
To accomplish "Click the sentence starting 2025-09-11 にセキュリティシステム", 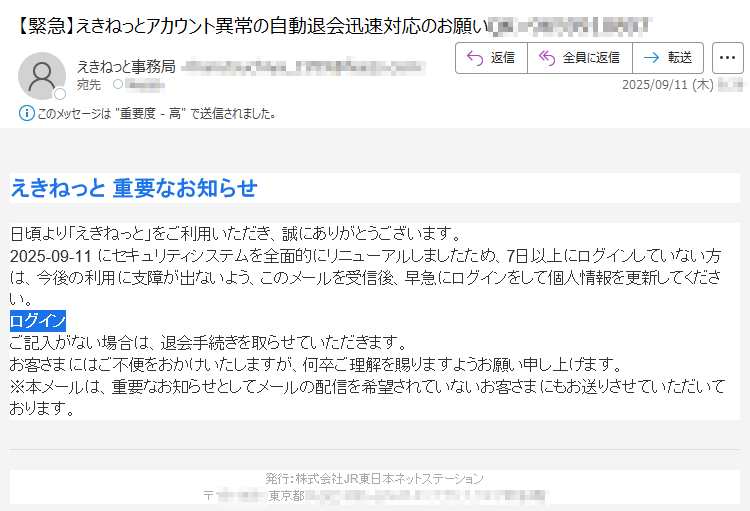I will (x=365, y=278).
